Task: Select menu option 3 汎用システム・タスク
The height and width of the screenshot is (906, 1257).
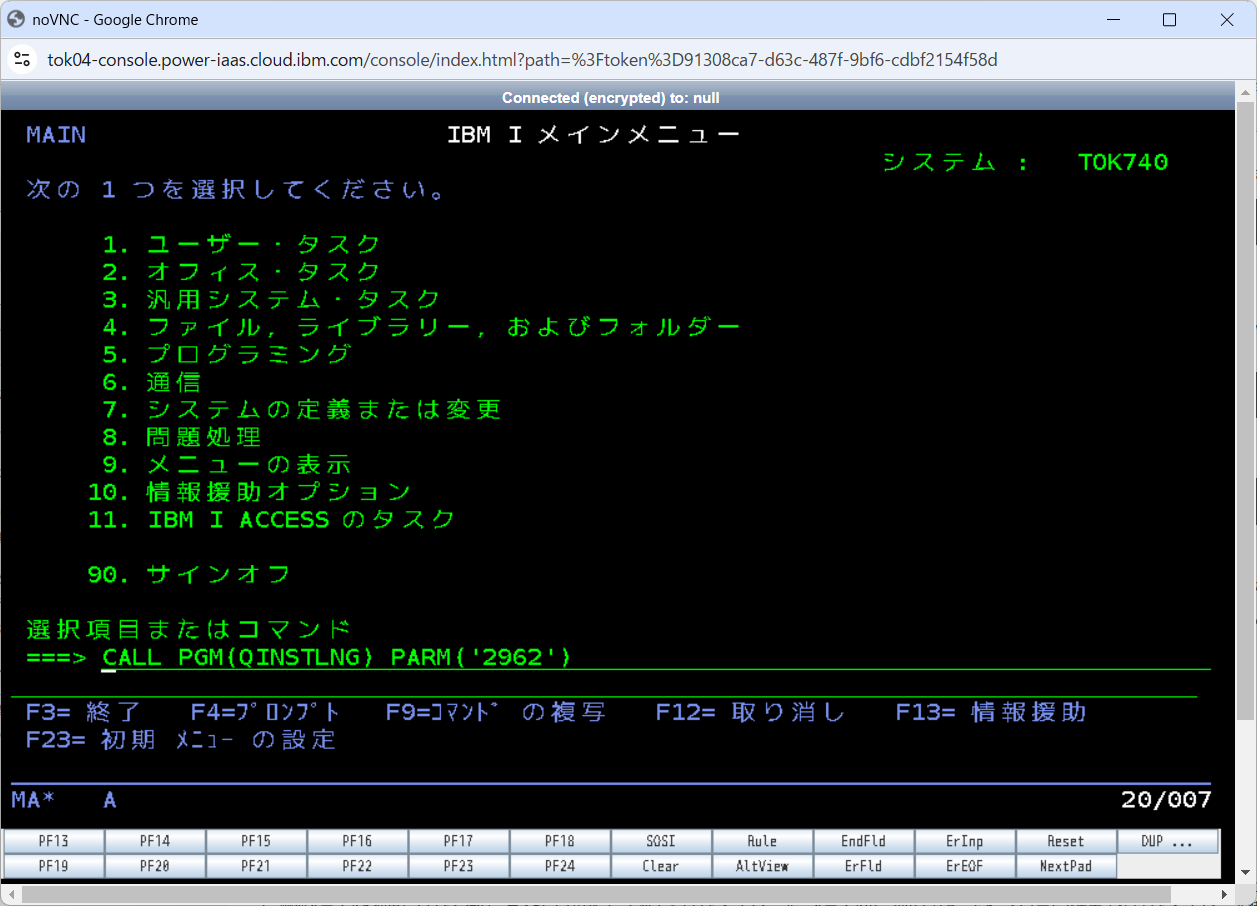Action: [271, 299]
